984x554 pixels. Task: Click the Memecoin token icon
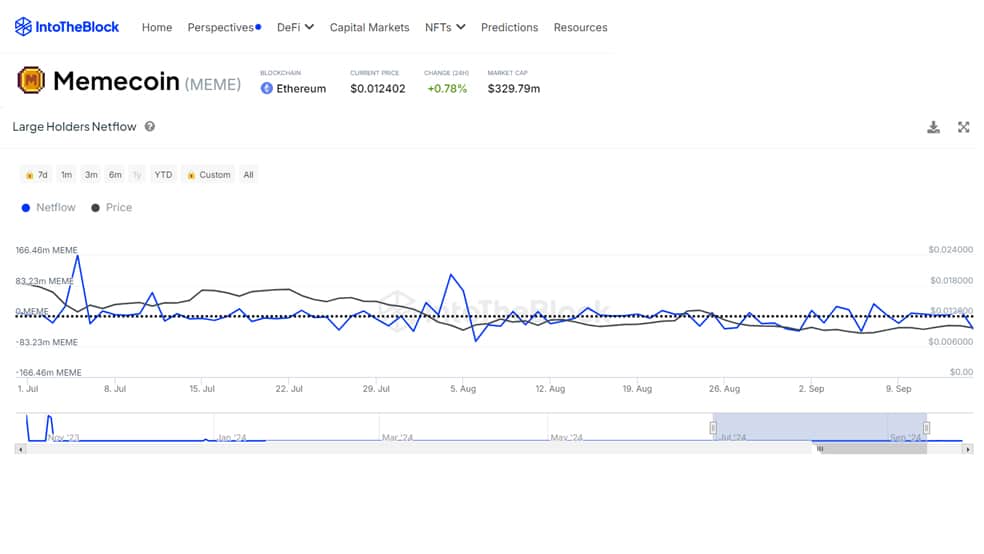[x=31, y=80]
